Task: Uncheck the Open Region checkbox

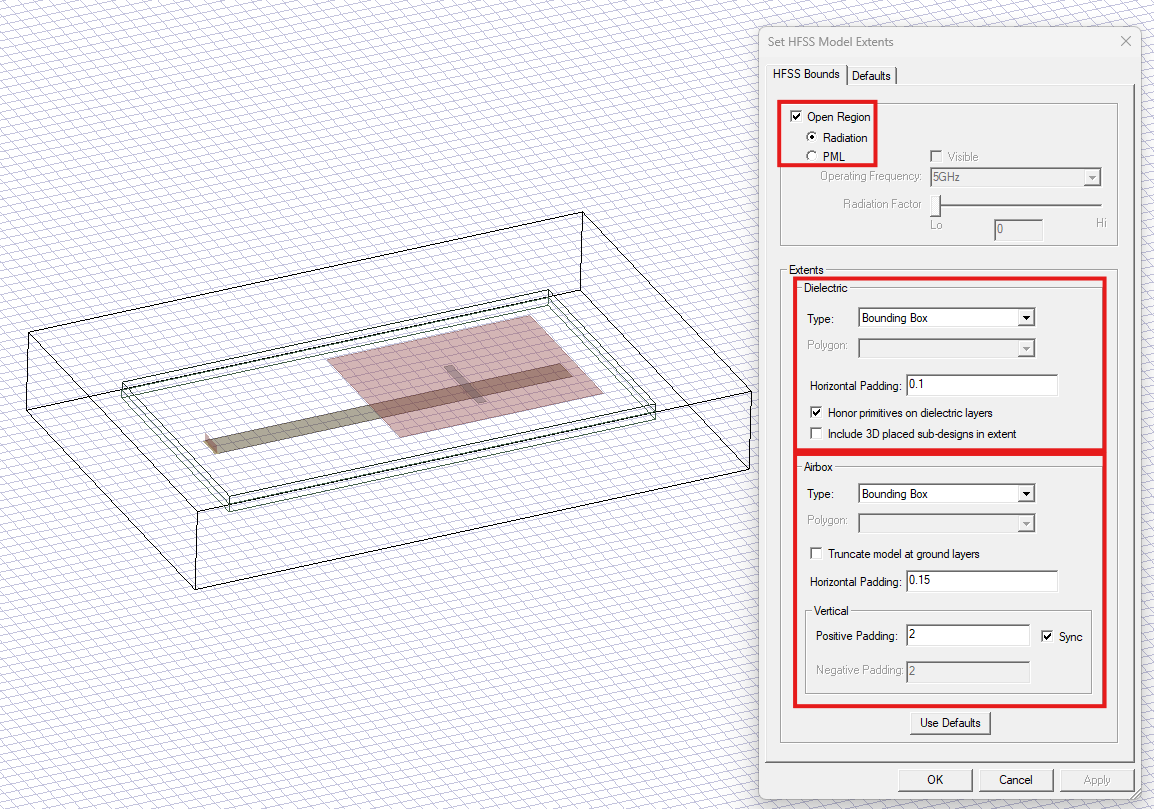Action: [x=796, y=116]
